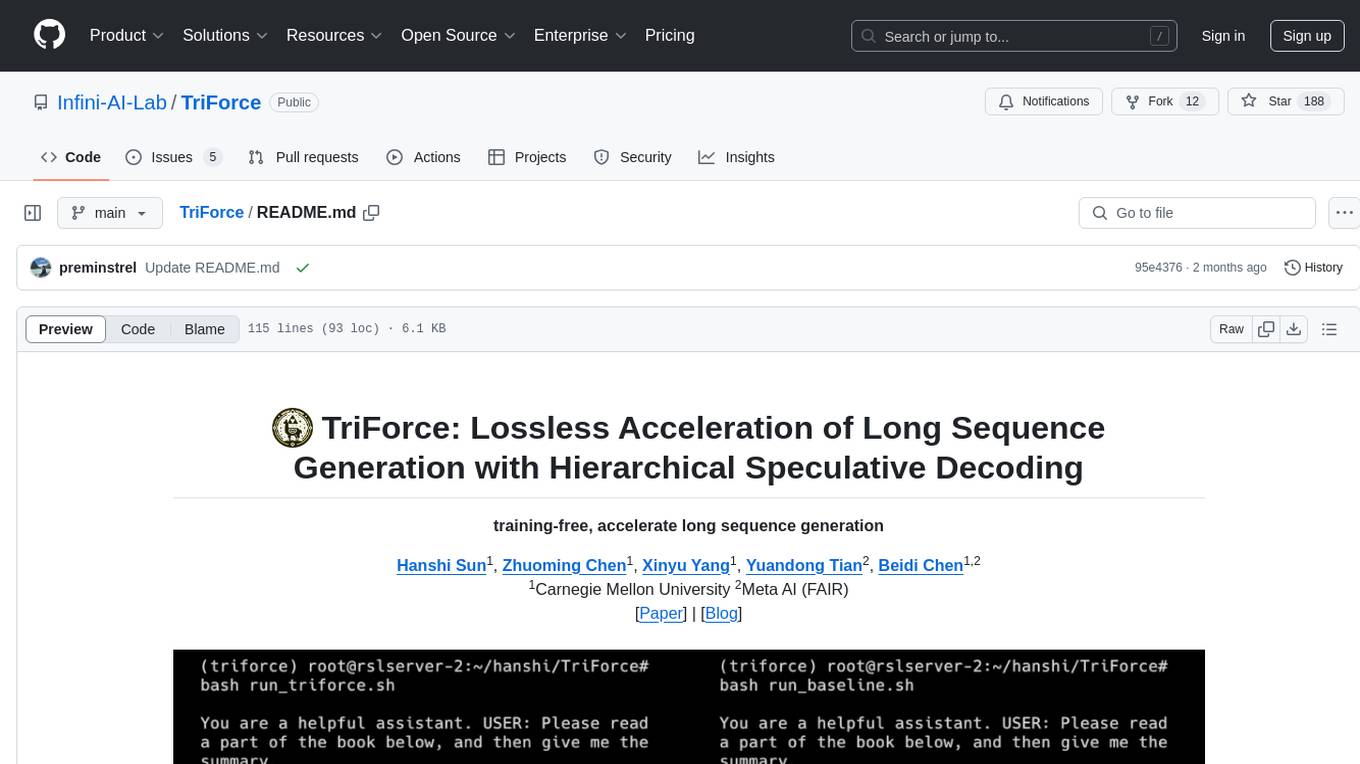Switch to the Projects tab
The height and width of the screenshot is (764, 1360).
click(x=527, y=157)
